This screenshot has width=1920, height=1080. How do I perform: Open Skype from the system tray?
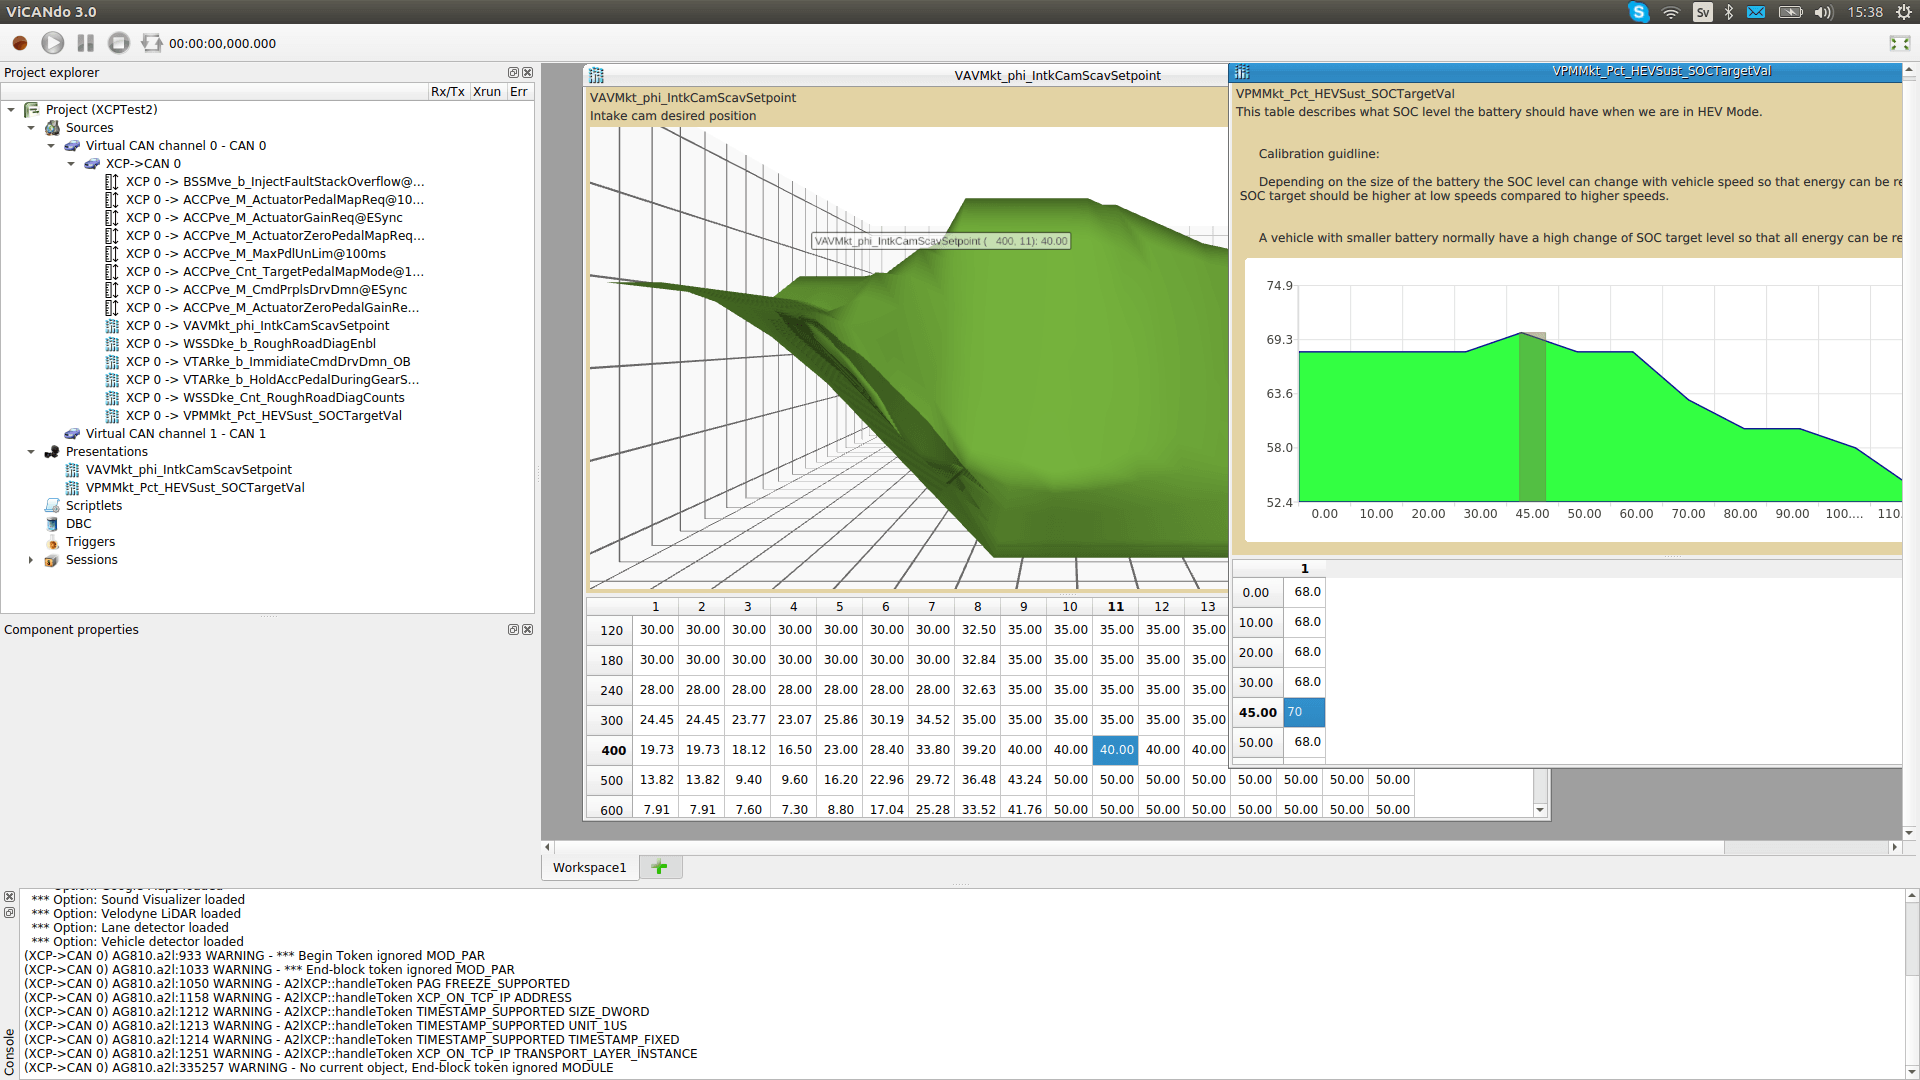tap(1638, 12)
